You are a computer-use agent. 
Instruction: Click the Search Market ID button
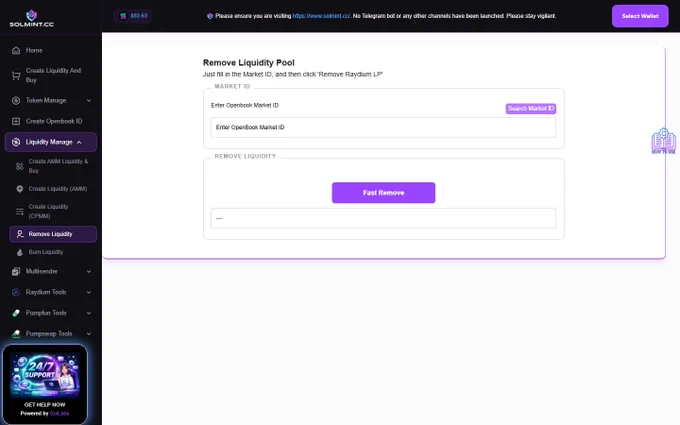coord(530,108)
